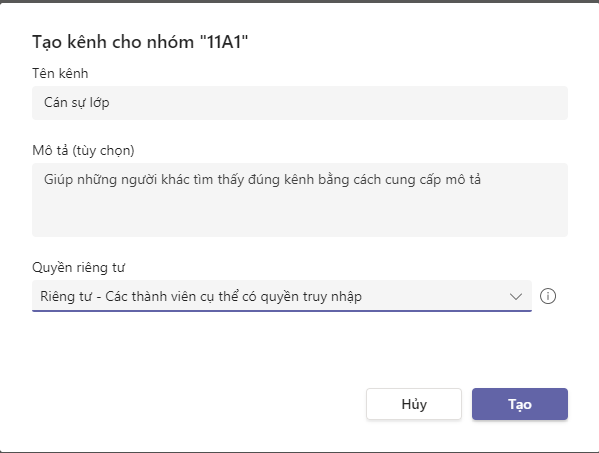The image size is (599, 453).
Task: Click the Quyền riêng tư label
Action: click(x=78, y=267)
